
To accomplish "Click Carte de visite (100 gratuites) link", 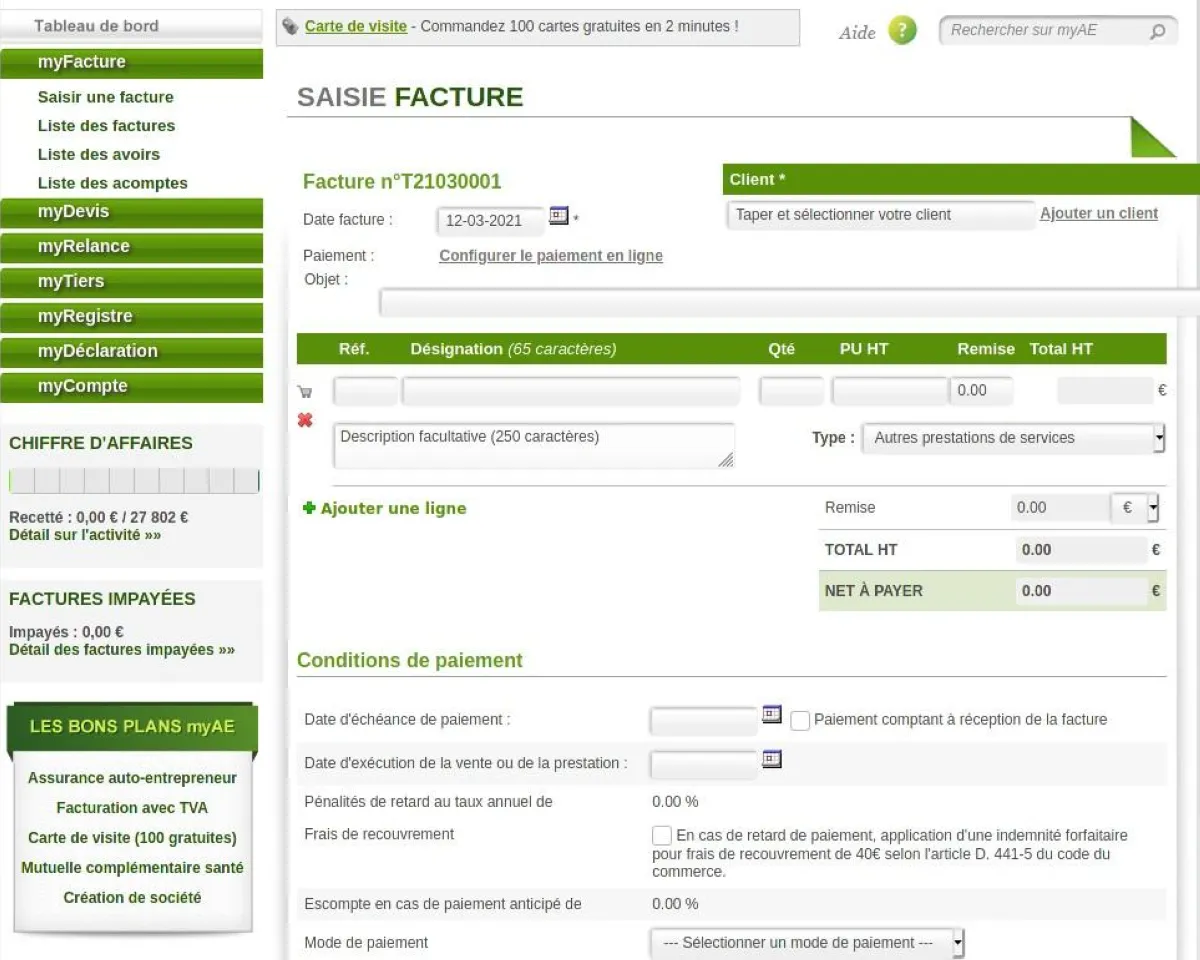I will coord(132,838).
